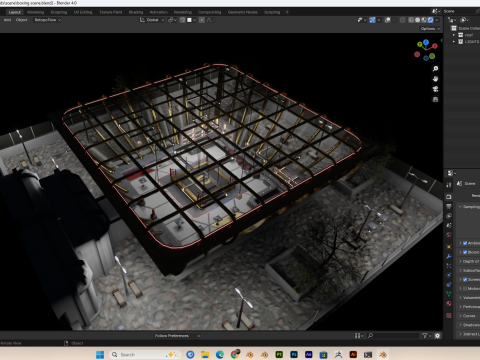Image resolution: width=480 pixels, height=360 pixels.
Task: Open the Object properties tab
Action: [449, 247]
